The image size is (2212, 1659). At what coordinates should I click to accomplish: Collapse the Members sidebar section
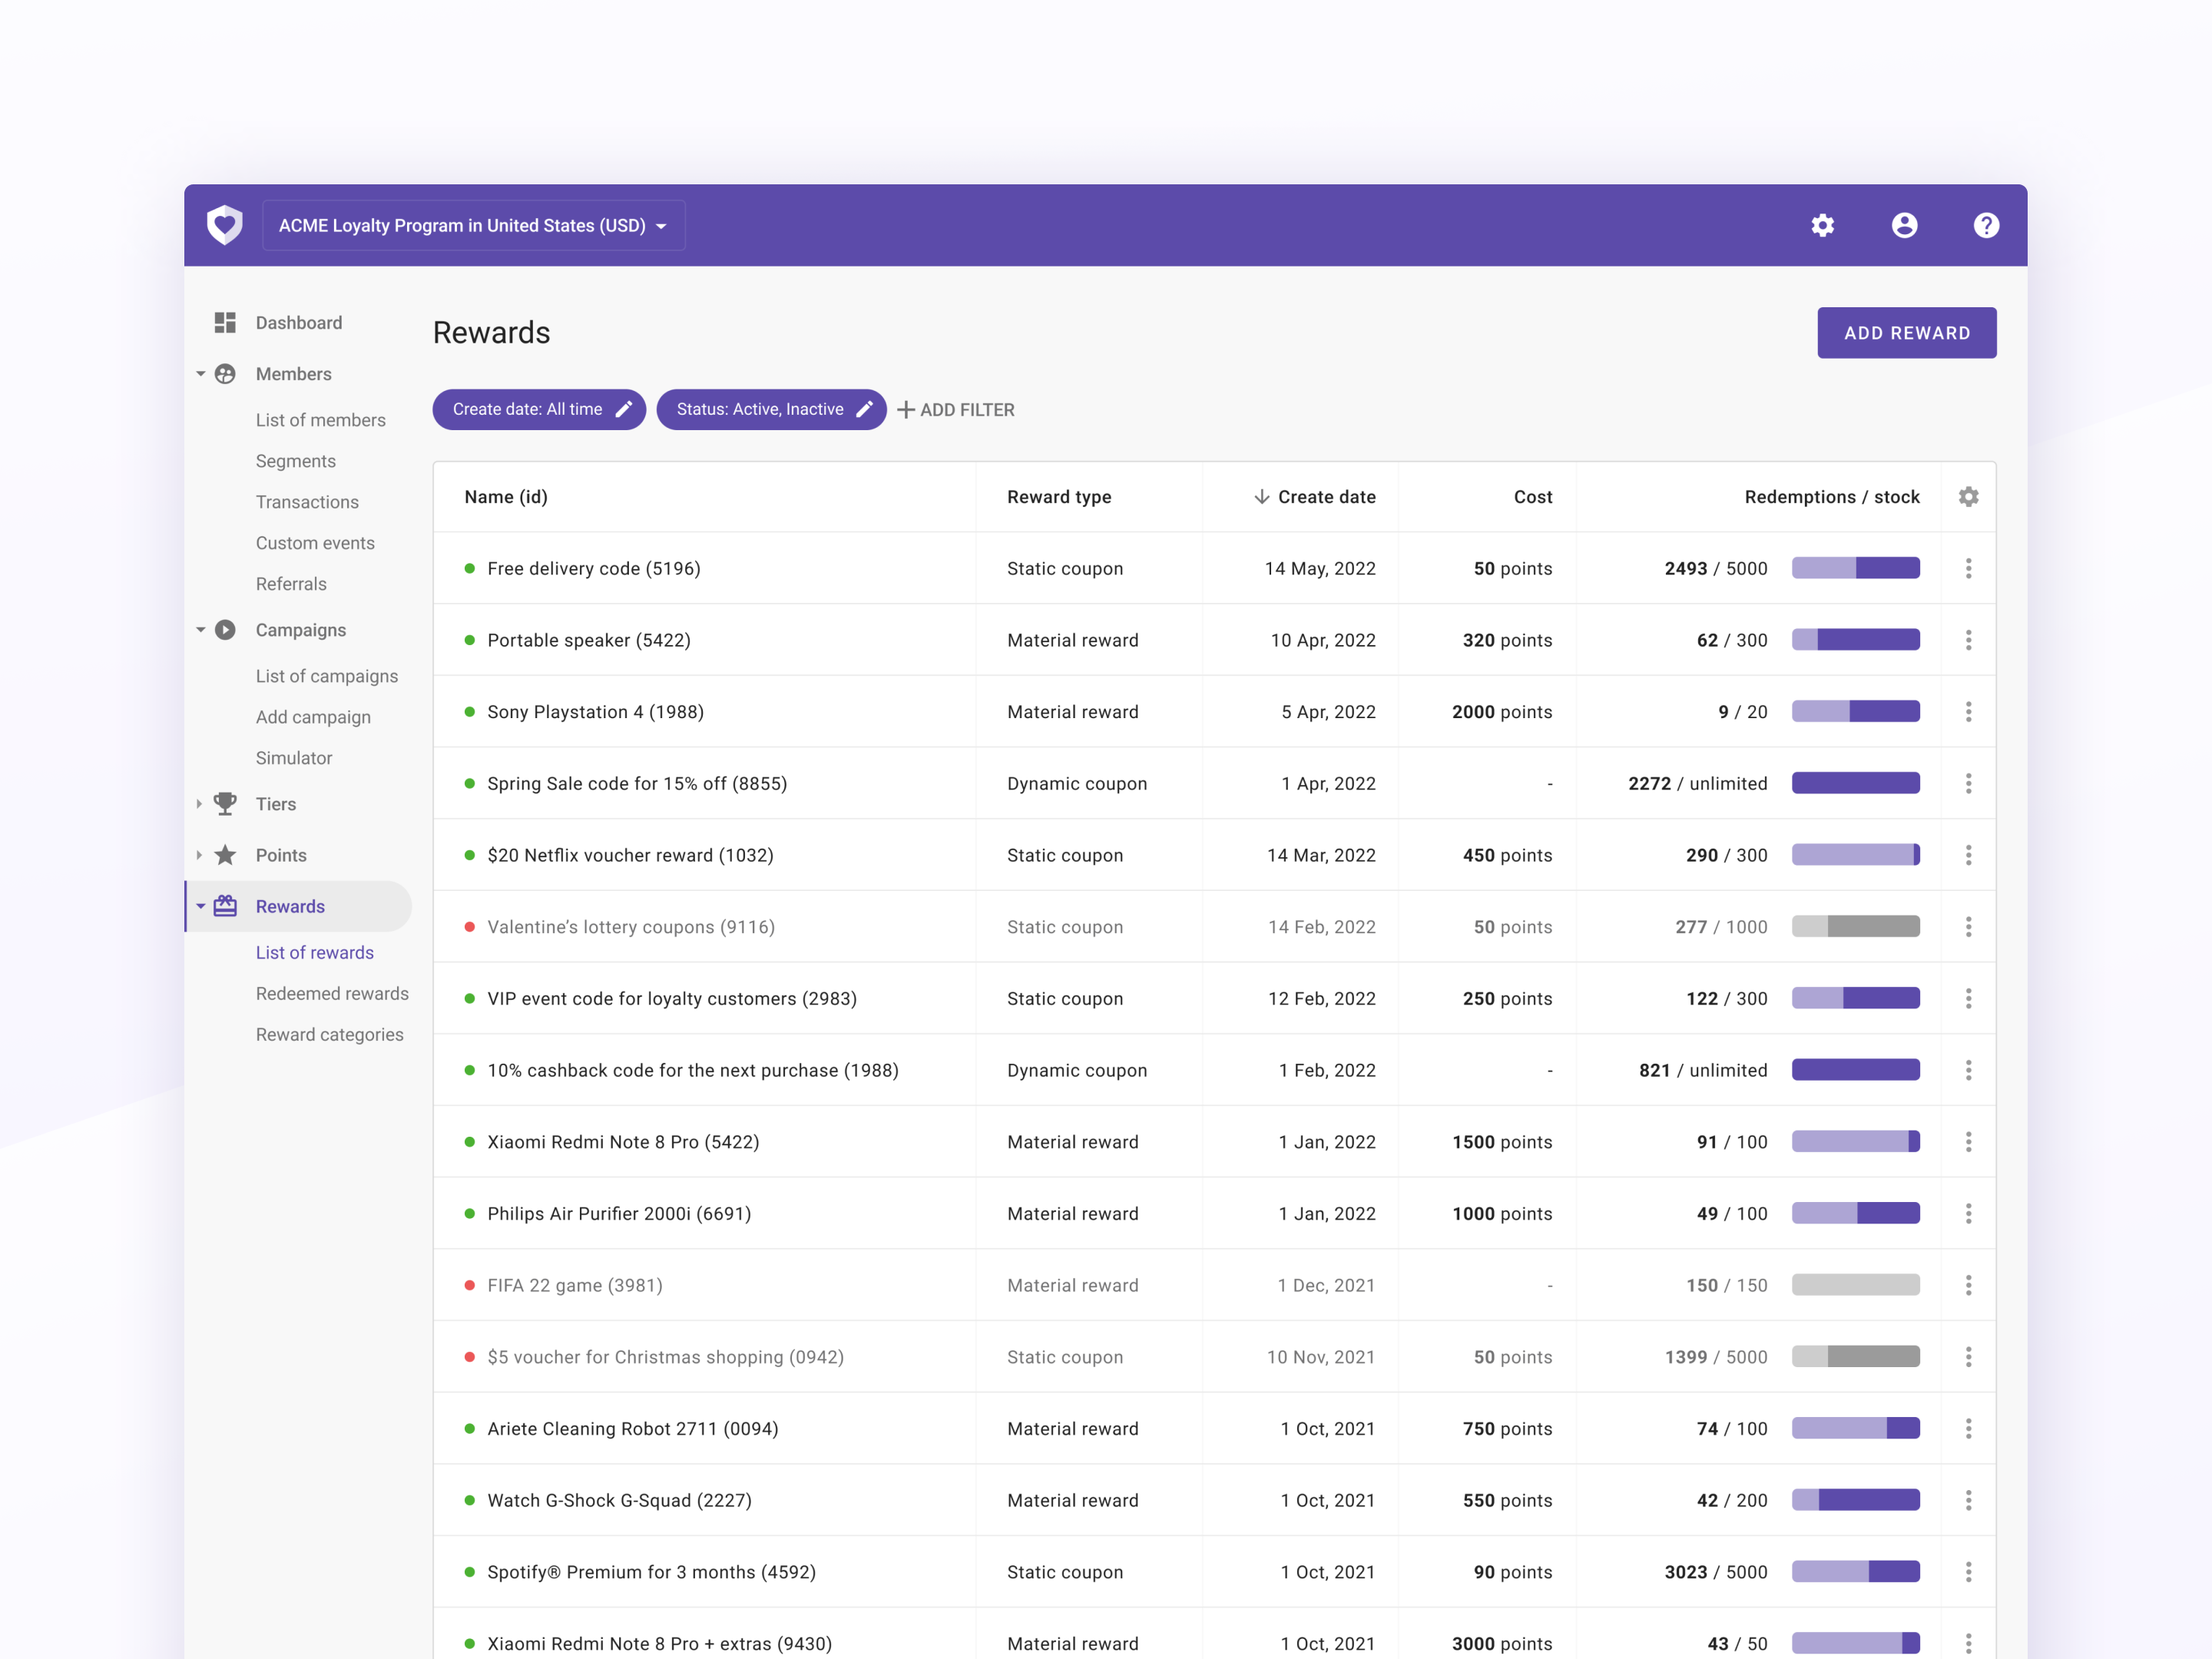click(200, 374)
